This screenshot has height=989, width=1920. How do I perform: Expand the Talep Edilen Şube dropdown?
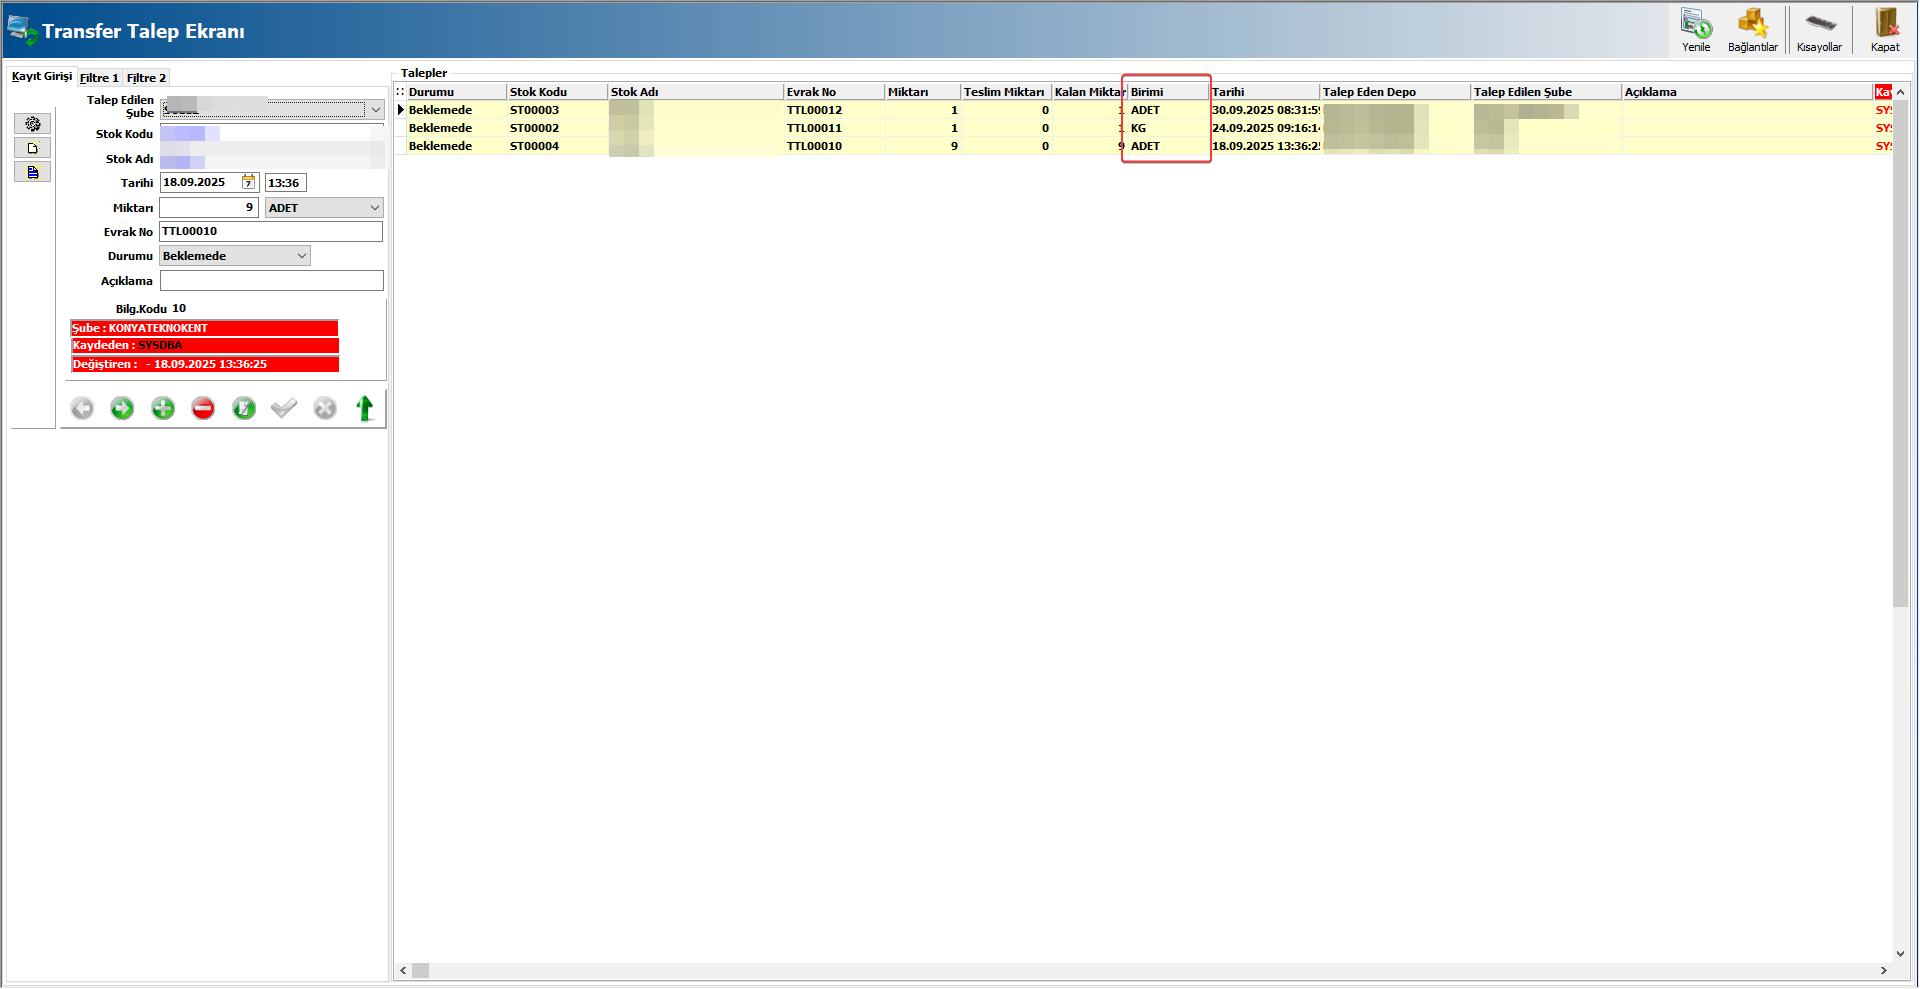[376, 110]
